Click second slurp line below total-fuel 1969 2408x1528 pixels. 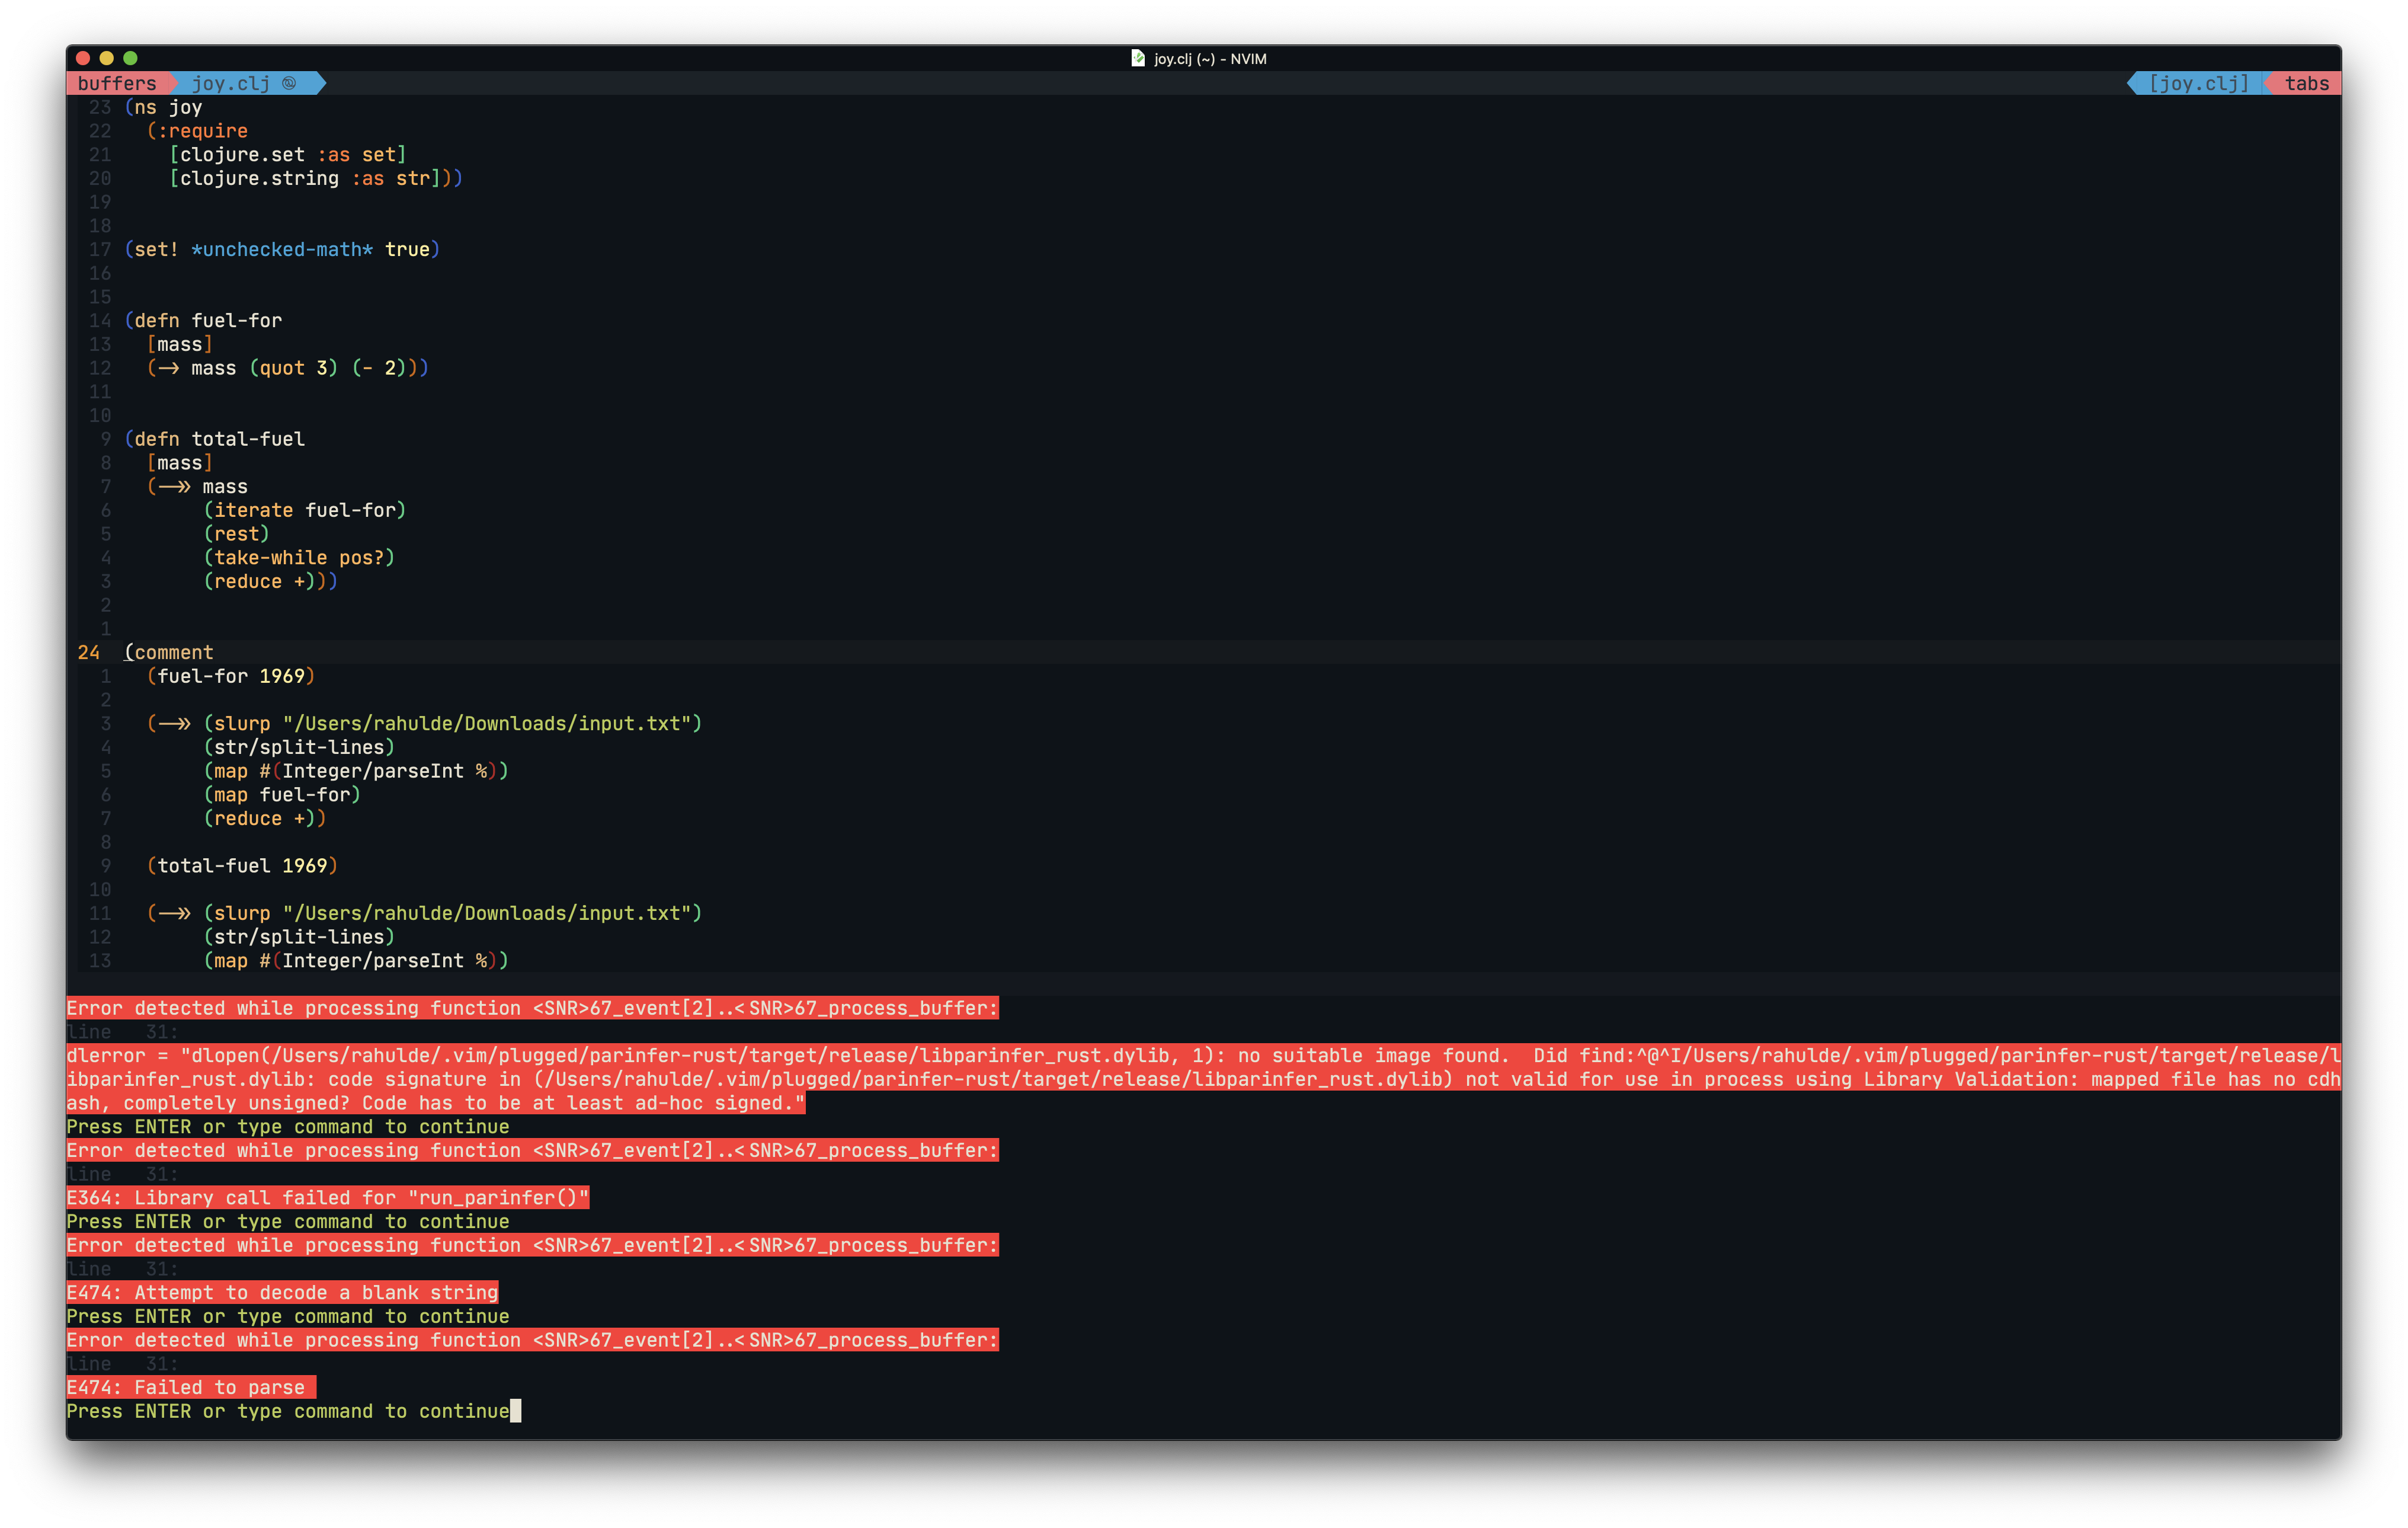424,914
